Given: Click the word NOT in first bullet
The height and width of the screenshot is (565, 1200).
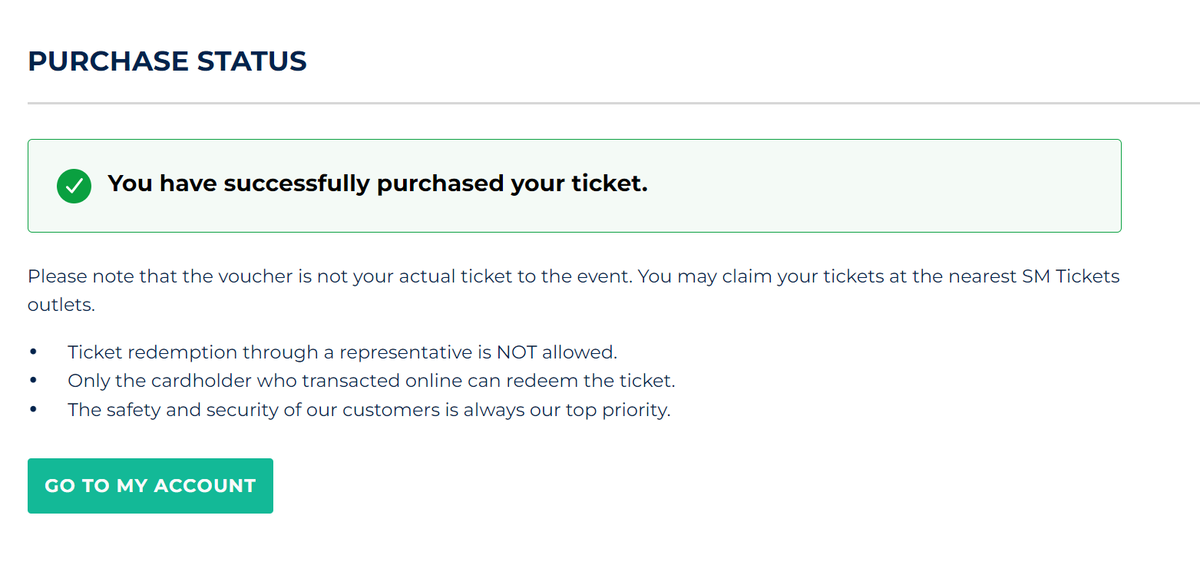Looking at the screenshot, I should coord(517,353).
